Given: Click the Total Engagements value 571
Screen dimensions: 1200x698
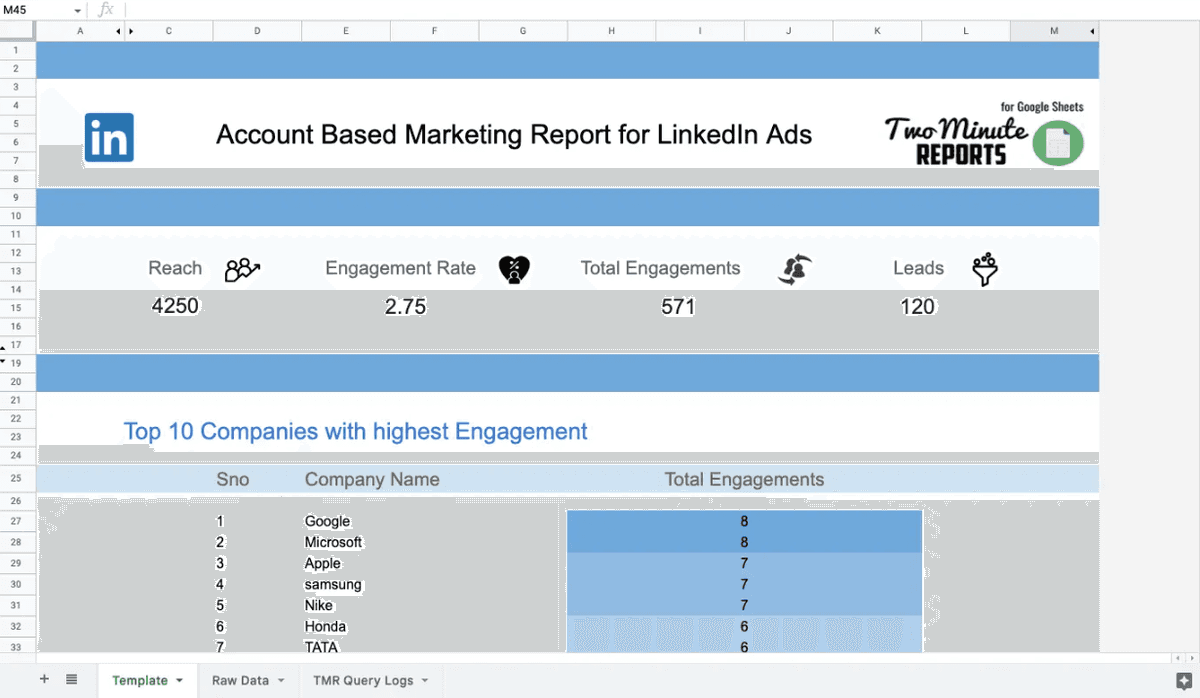Looking at the screenshot, I should pyautogui.click(x=678, y=307).
